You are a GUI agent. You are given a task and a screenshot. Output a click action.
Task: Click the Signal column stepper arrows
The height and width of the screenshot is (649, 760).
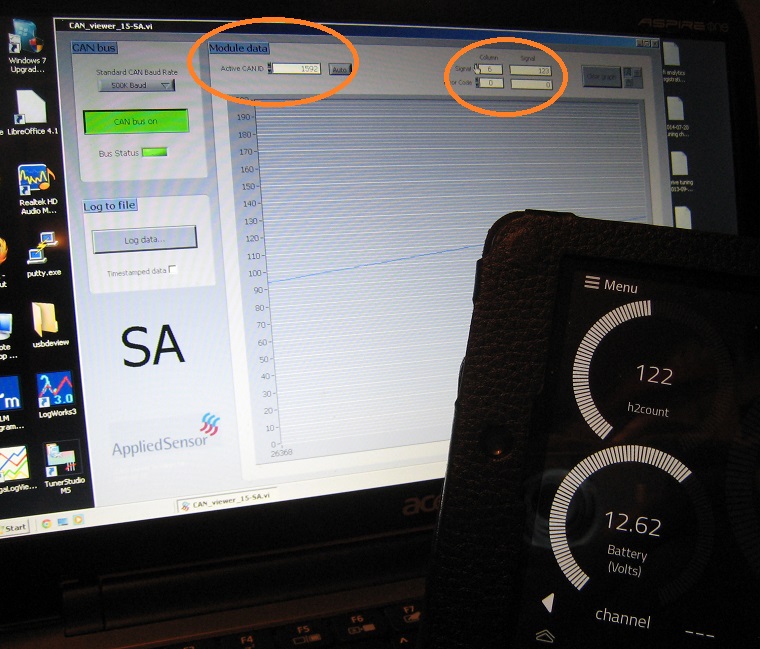click(x=477, y=70)
